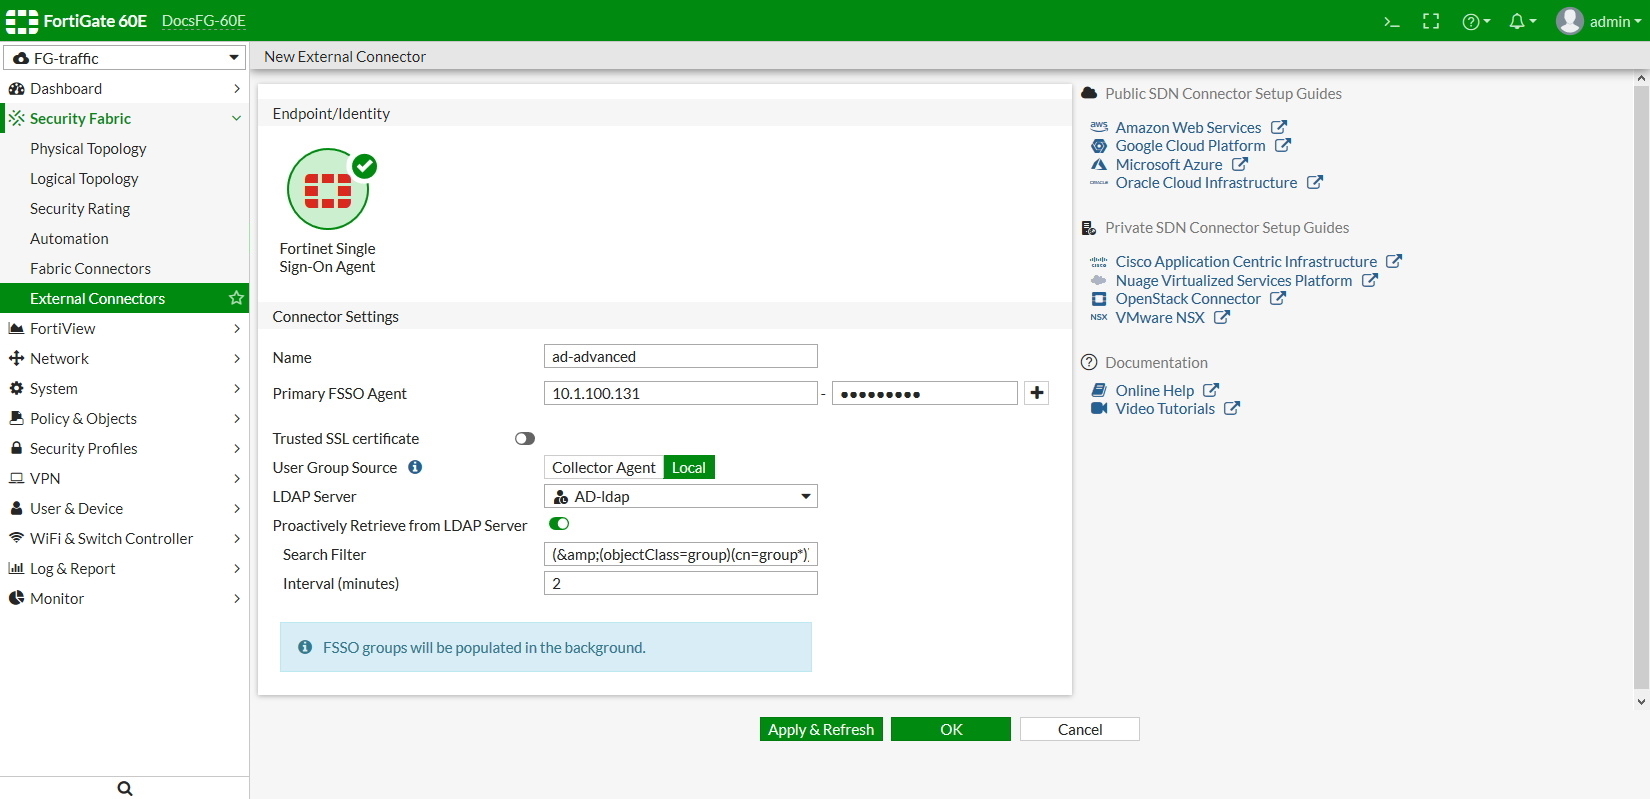This screenshot has width=1650, height=799.
Task: Open Oracle Cloud Infrastructure setup guide
Action: (1206, 182)
